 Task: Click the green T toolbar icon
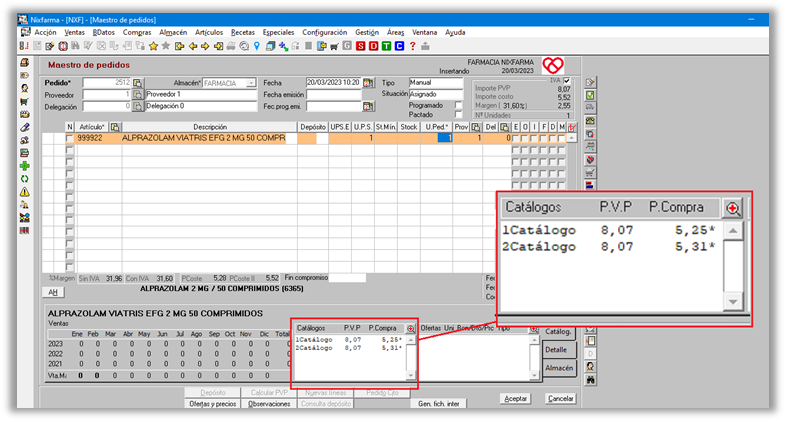386,46
